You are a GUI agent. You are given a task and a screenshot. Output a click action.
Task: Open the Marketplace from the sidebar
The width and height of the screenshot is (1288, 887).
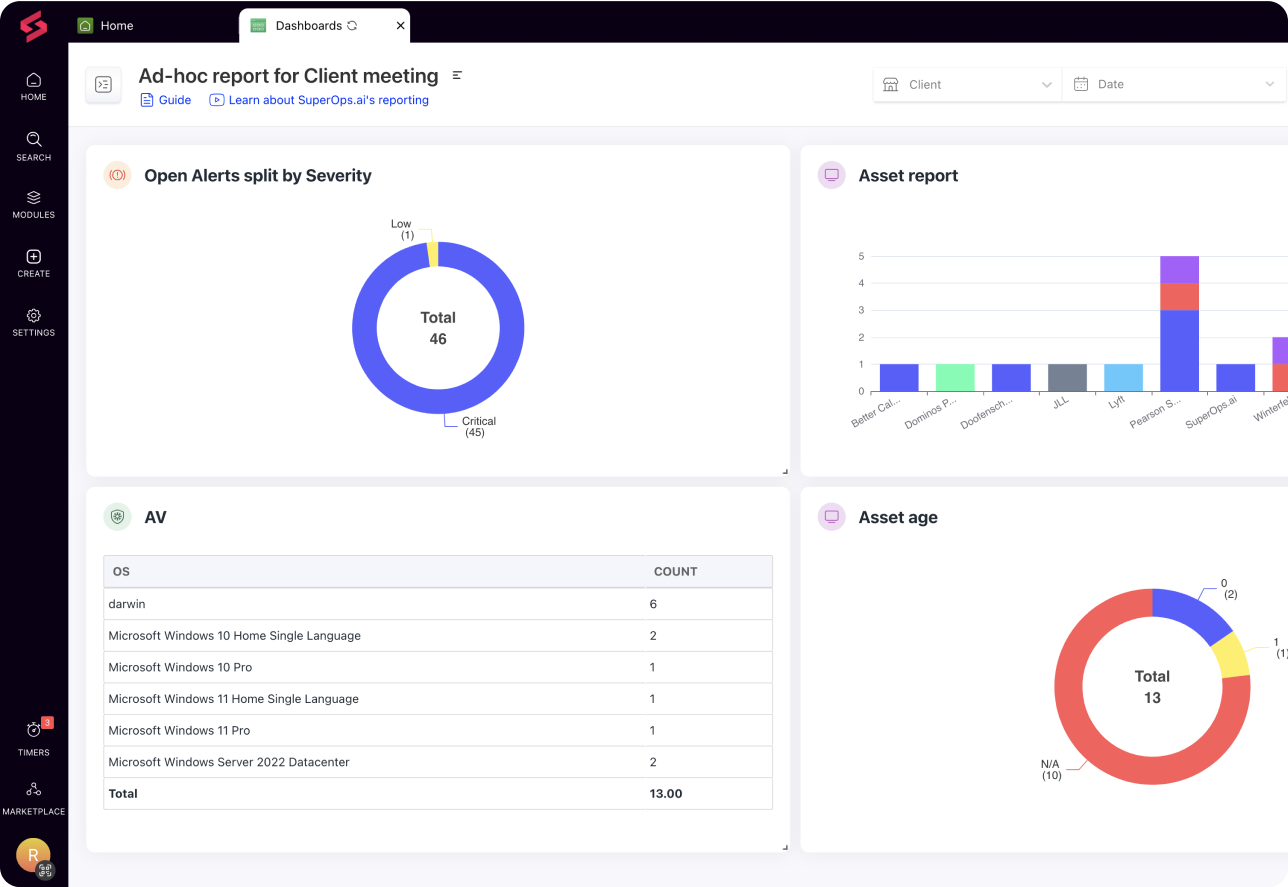33,793
